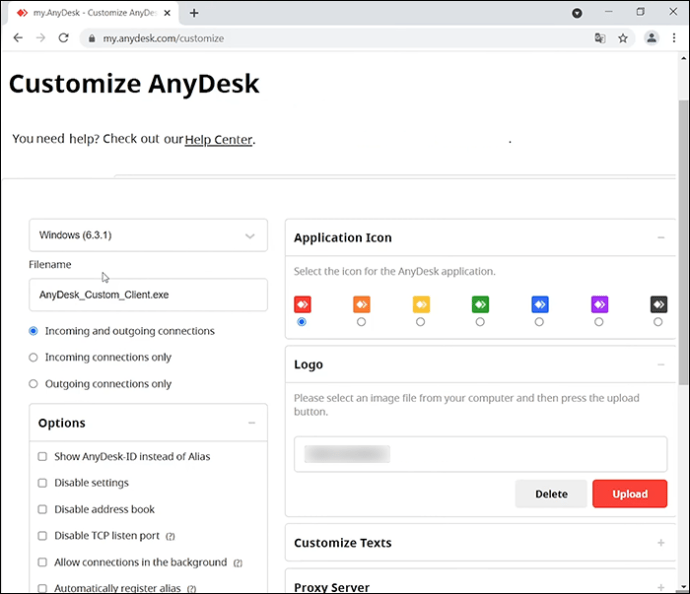Open the browser's round dropdown icon beside minimize
Screen dimensions: 690x594
pyautogui.click(x=577, y=13)
